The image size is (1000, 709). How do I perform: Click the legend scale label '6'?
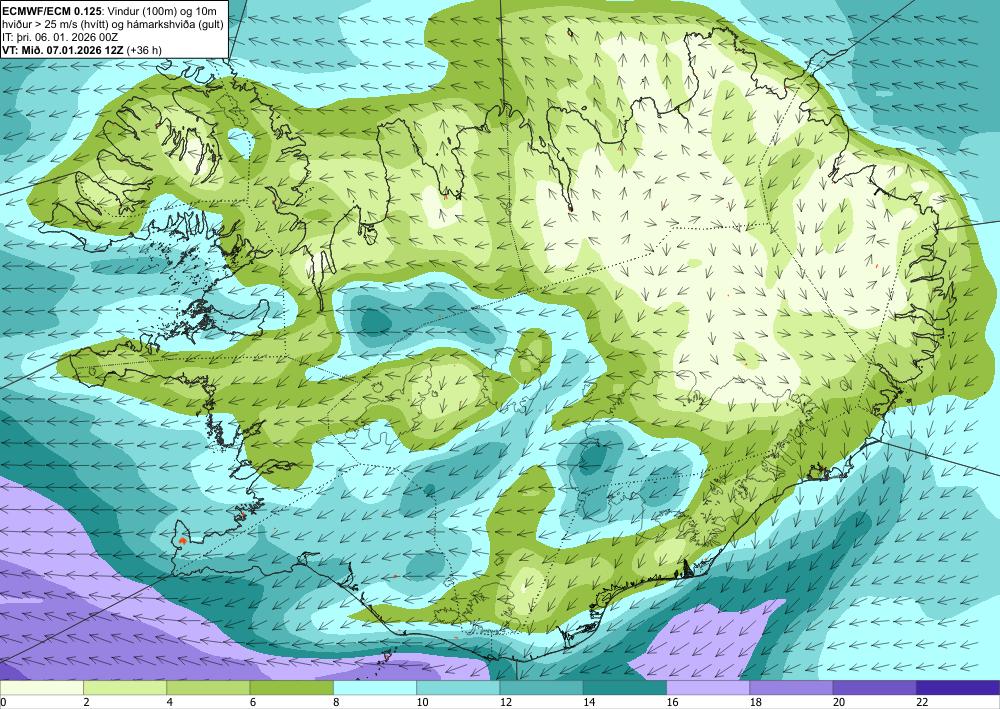pyautogui.click(x=253, y=703)
